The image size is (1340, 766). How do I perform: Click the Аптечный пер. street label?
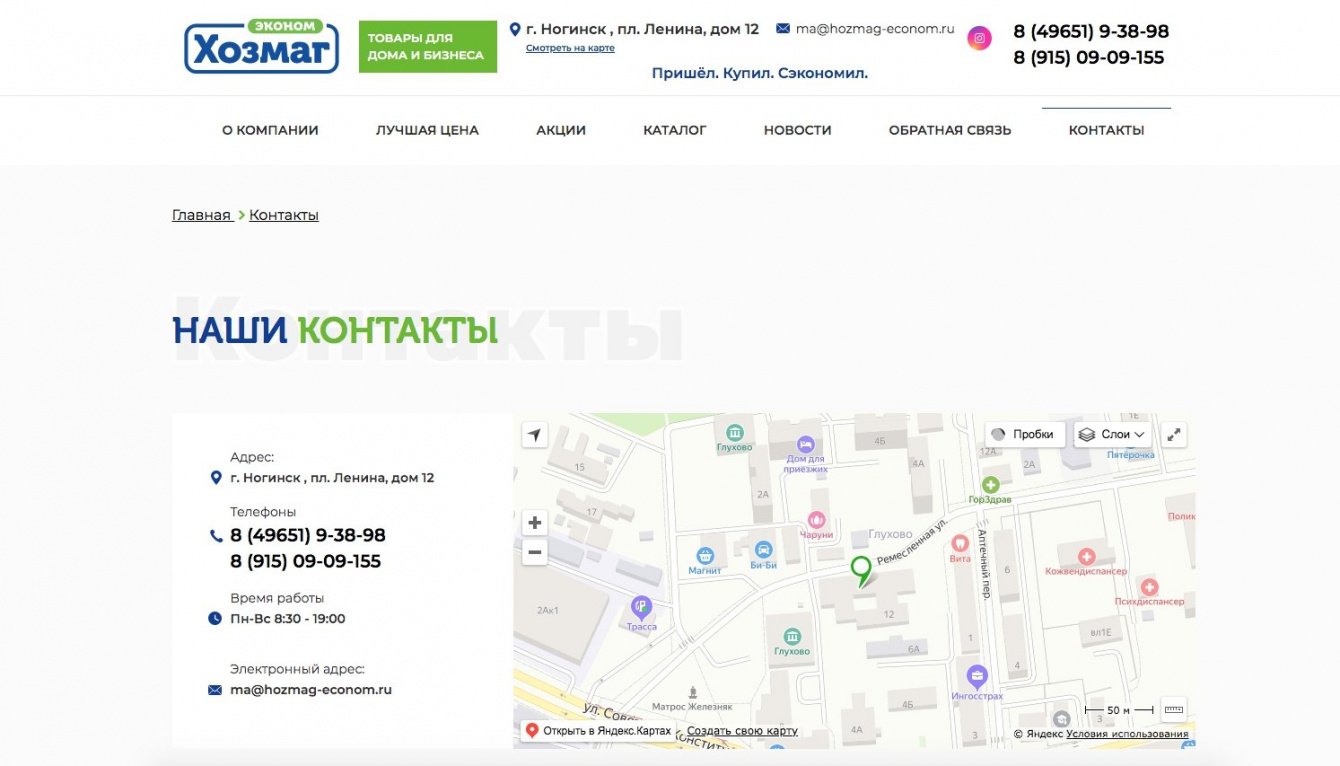[984, 564]
